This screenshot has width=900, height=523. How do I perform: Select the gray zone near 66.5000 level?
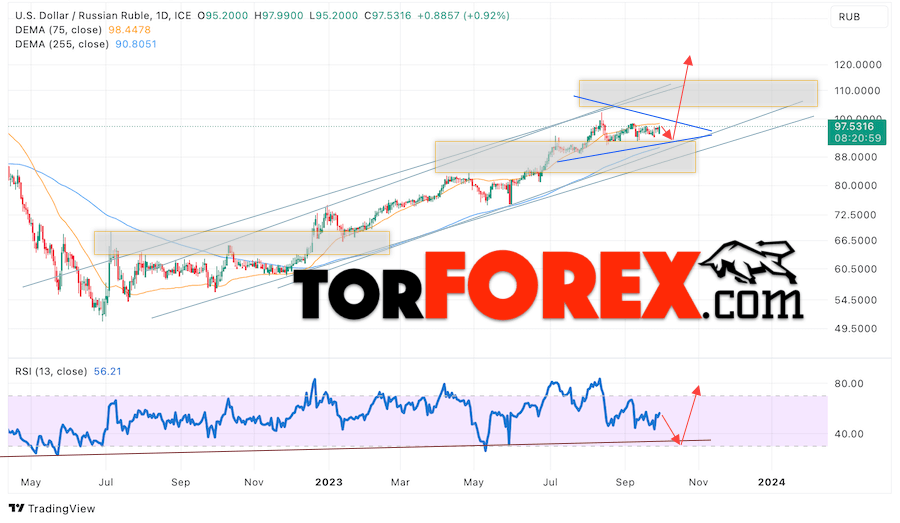242,243
